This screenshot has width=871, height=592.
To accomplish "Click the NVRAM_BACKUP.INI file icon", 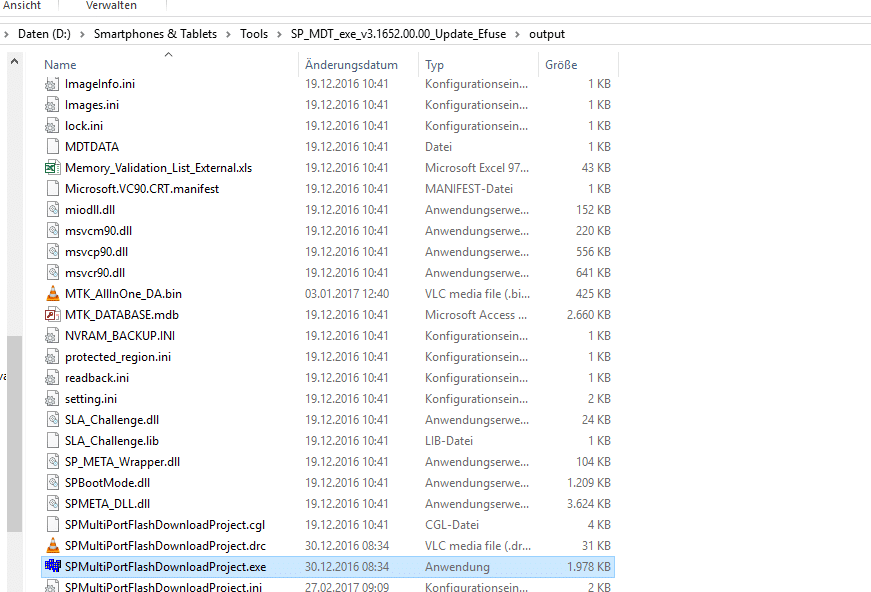I will pyautogui.click(x=52, y=336).
